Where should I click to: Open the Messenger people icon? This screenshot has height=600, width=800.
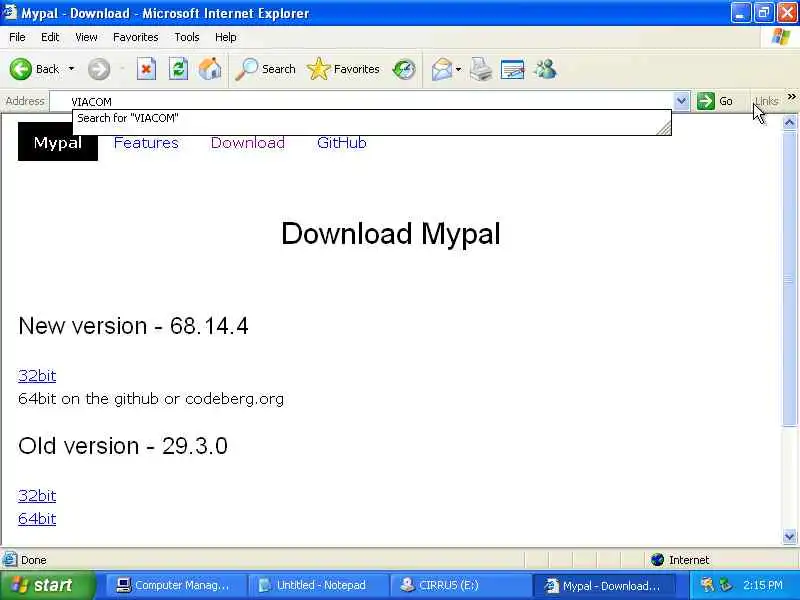(545, 69)
